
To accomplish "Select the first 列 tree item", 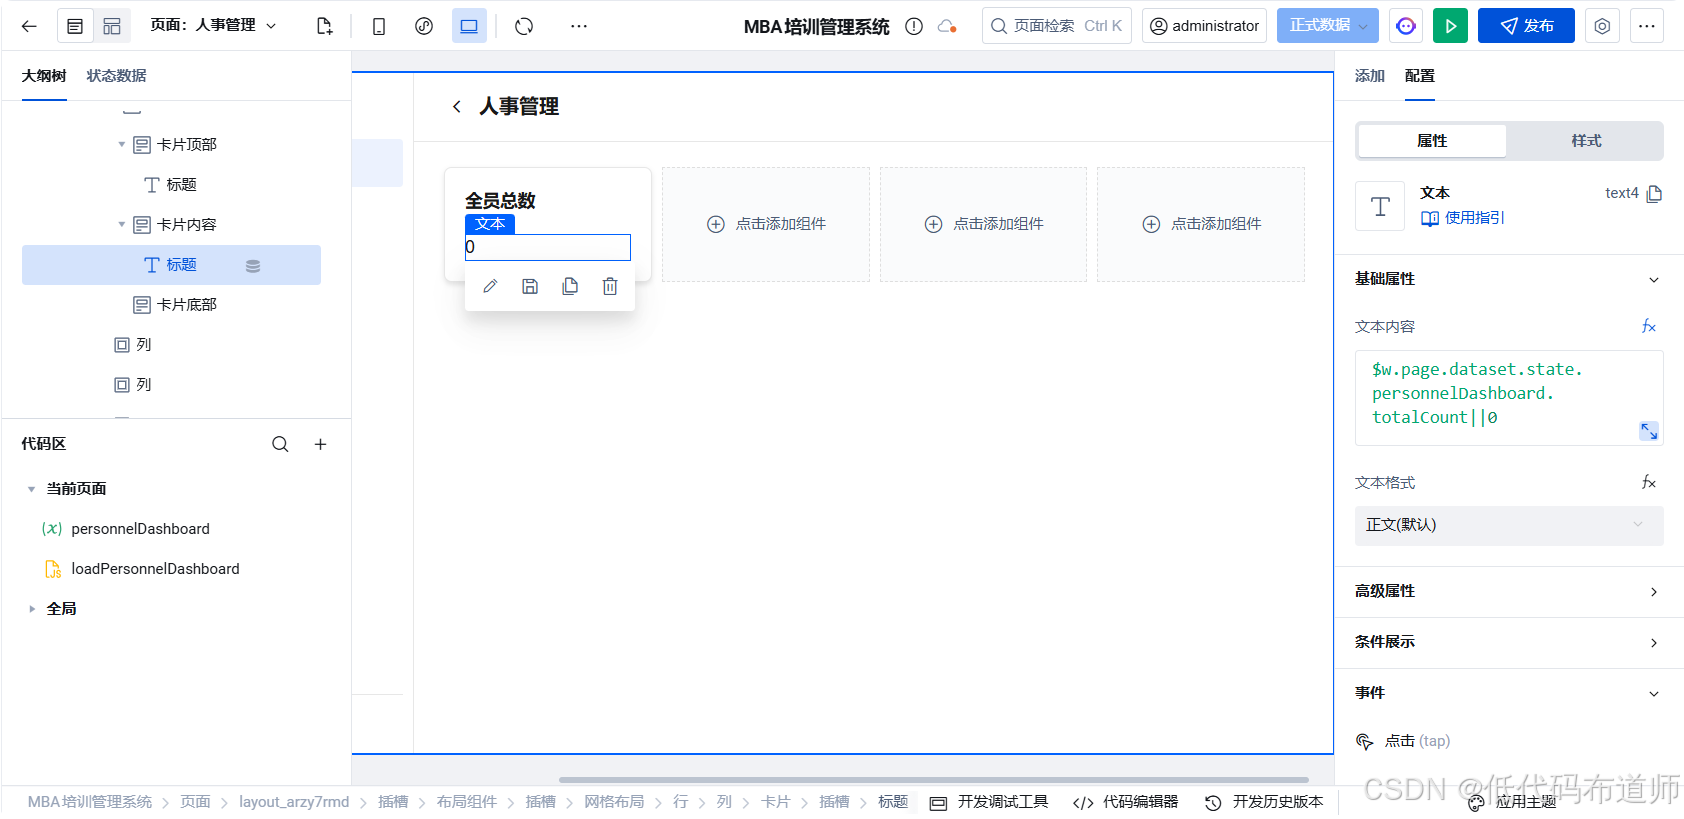I will pos(133,345).
